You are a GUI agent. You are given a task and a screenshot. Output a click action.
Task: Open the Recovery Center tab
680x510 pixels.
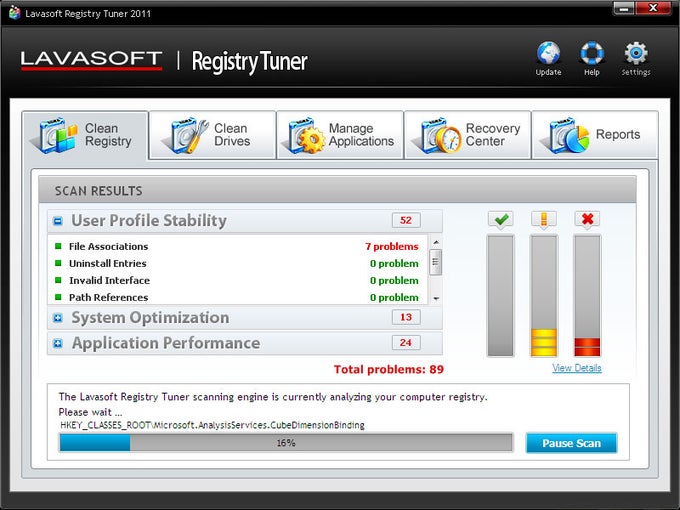tap(468, 135)
